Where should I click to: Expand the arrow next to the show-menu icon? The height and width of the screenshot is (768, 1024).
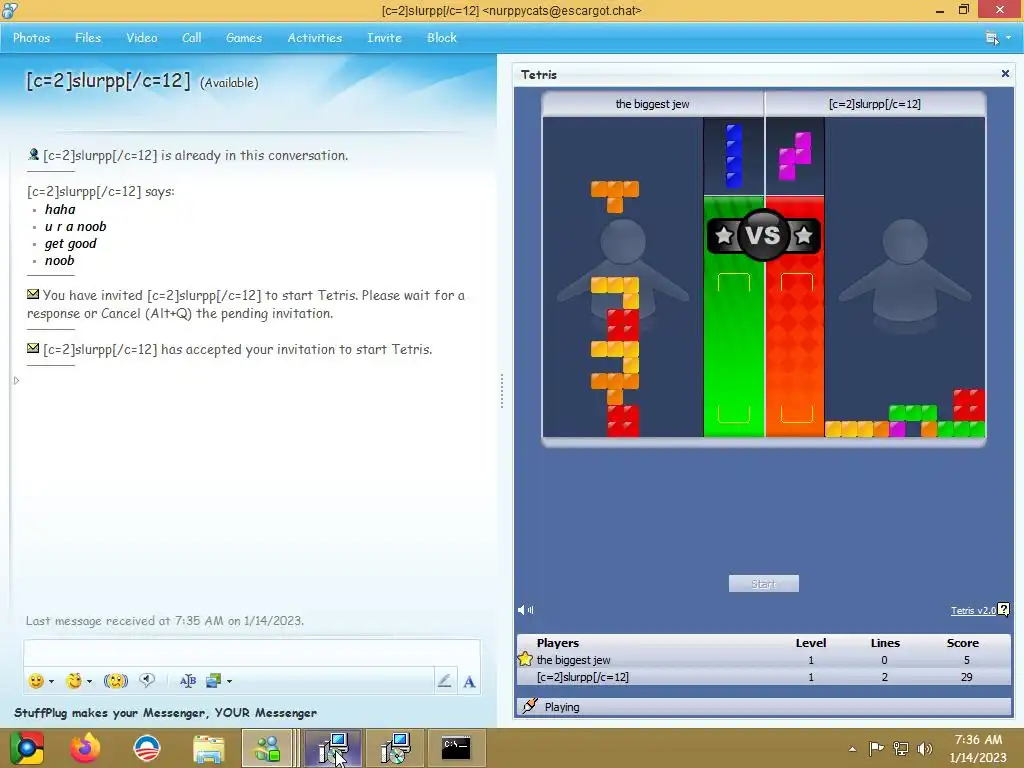pyautogui.click(x=1009, y=38)
